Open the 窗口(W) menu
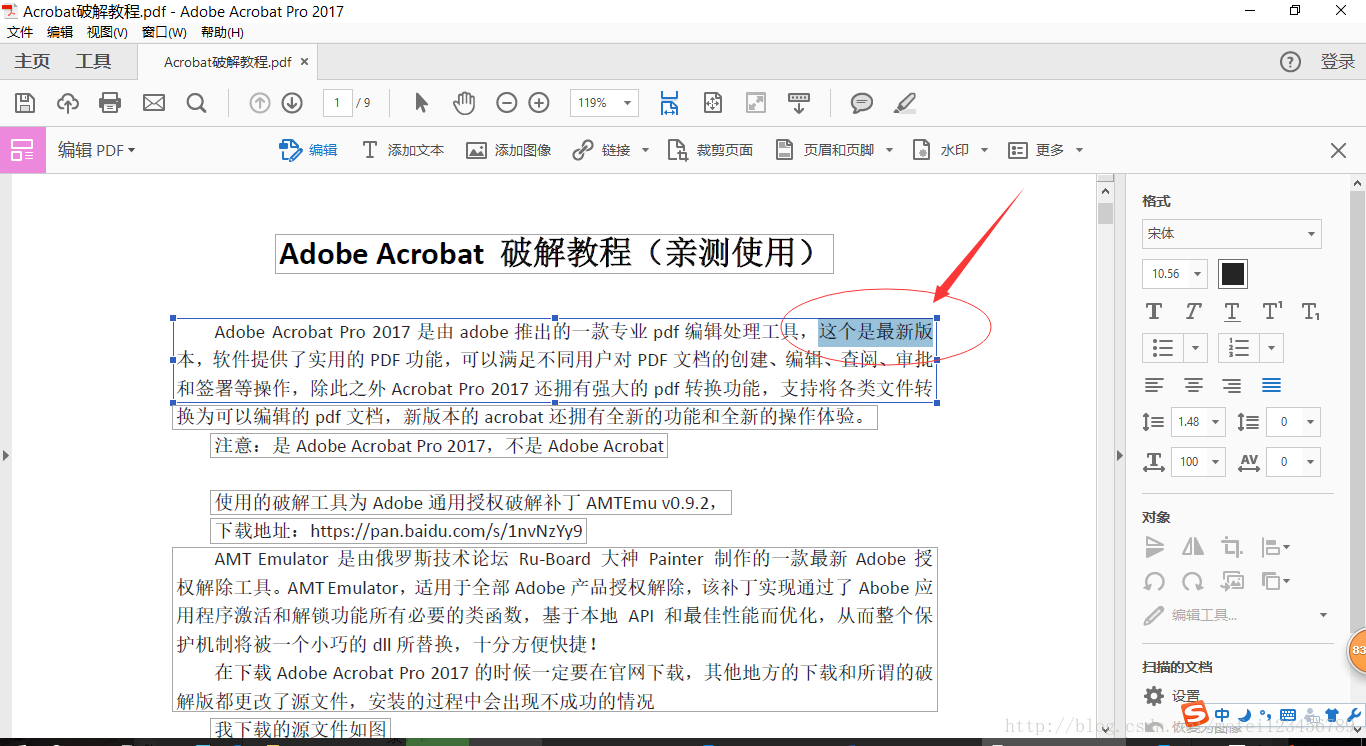This screenshot has height=746, width=1366. (164, 32)
